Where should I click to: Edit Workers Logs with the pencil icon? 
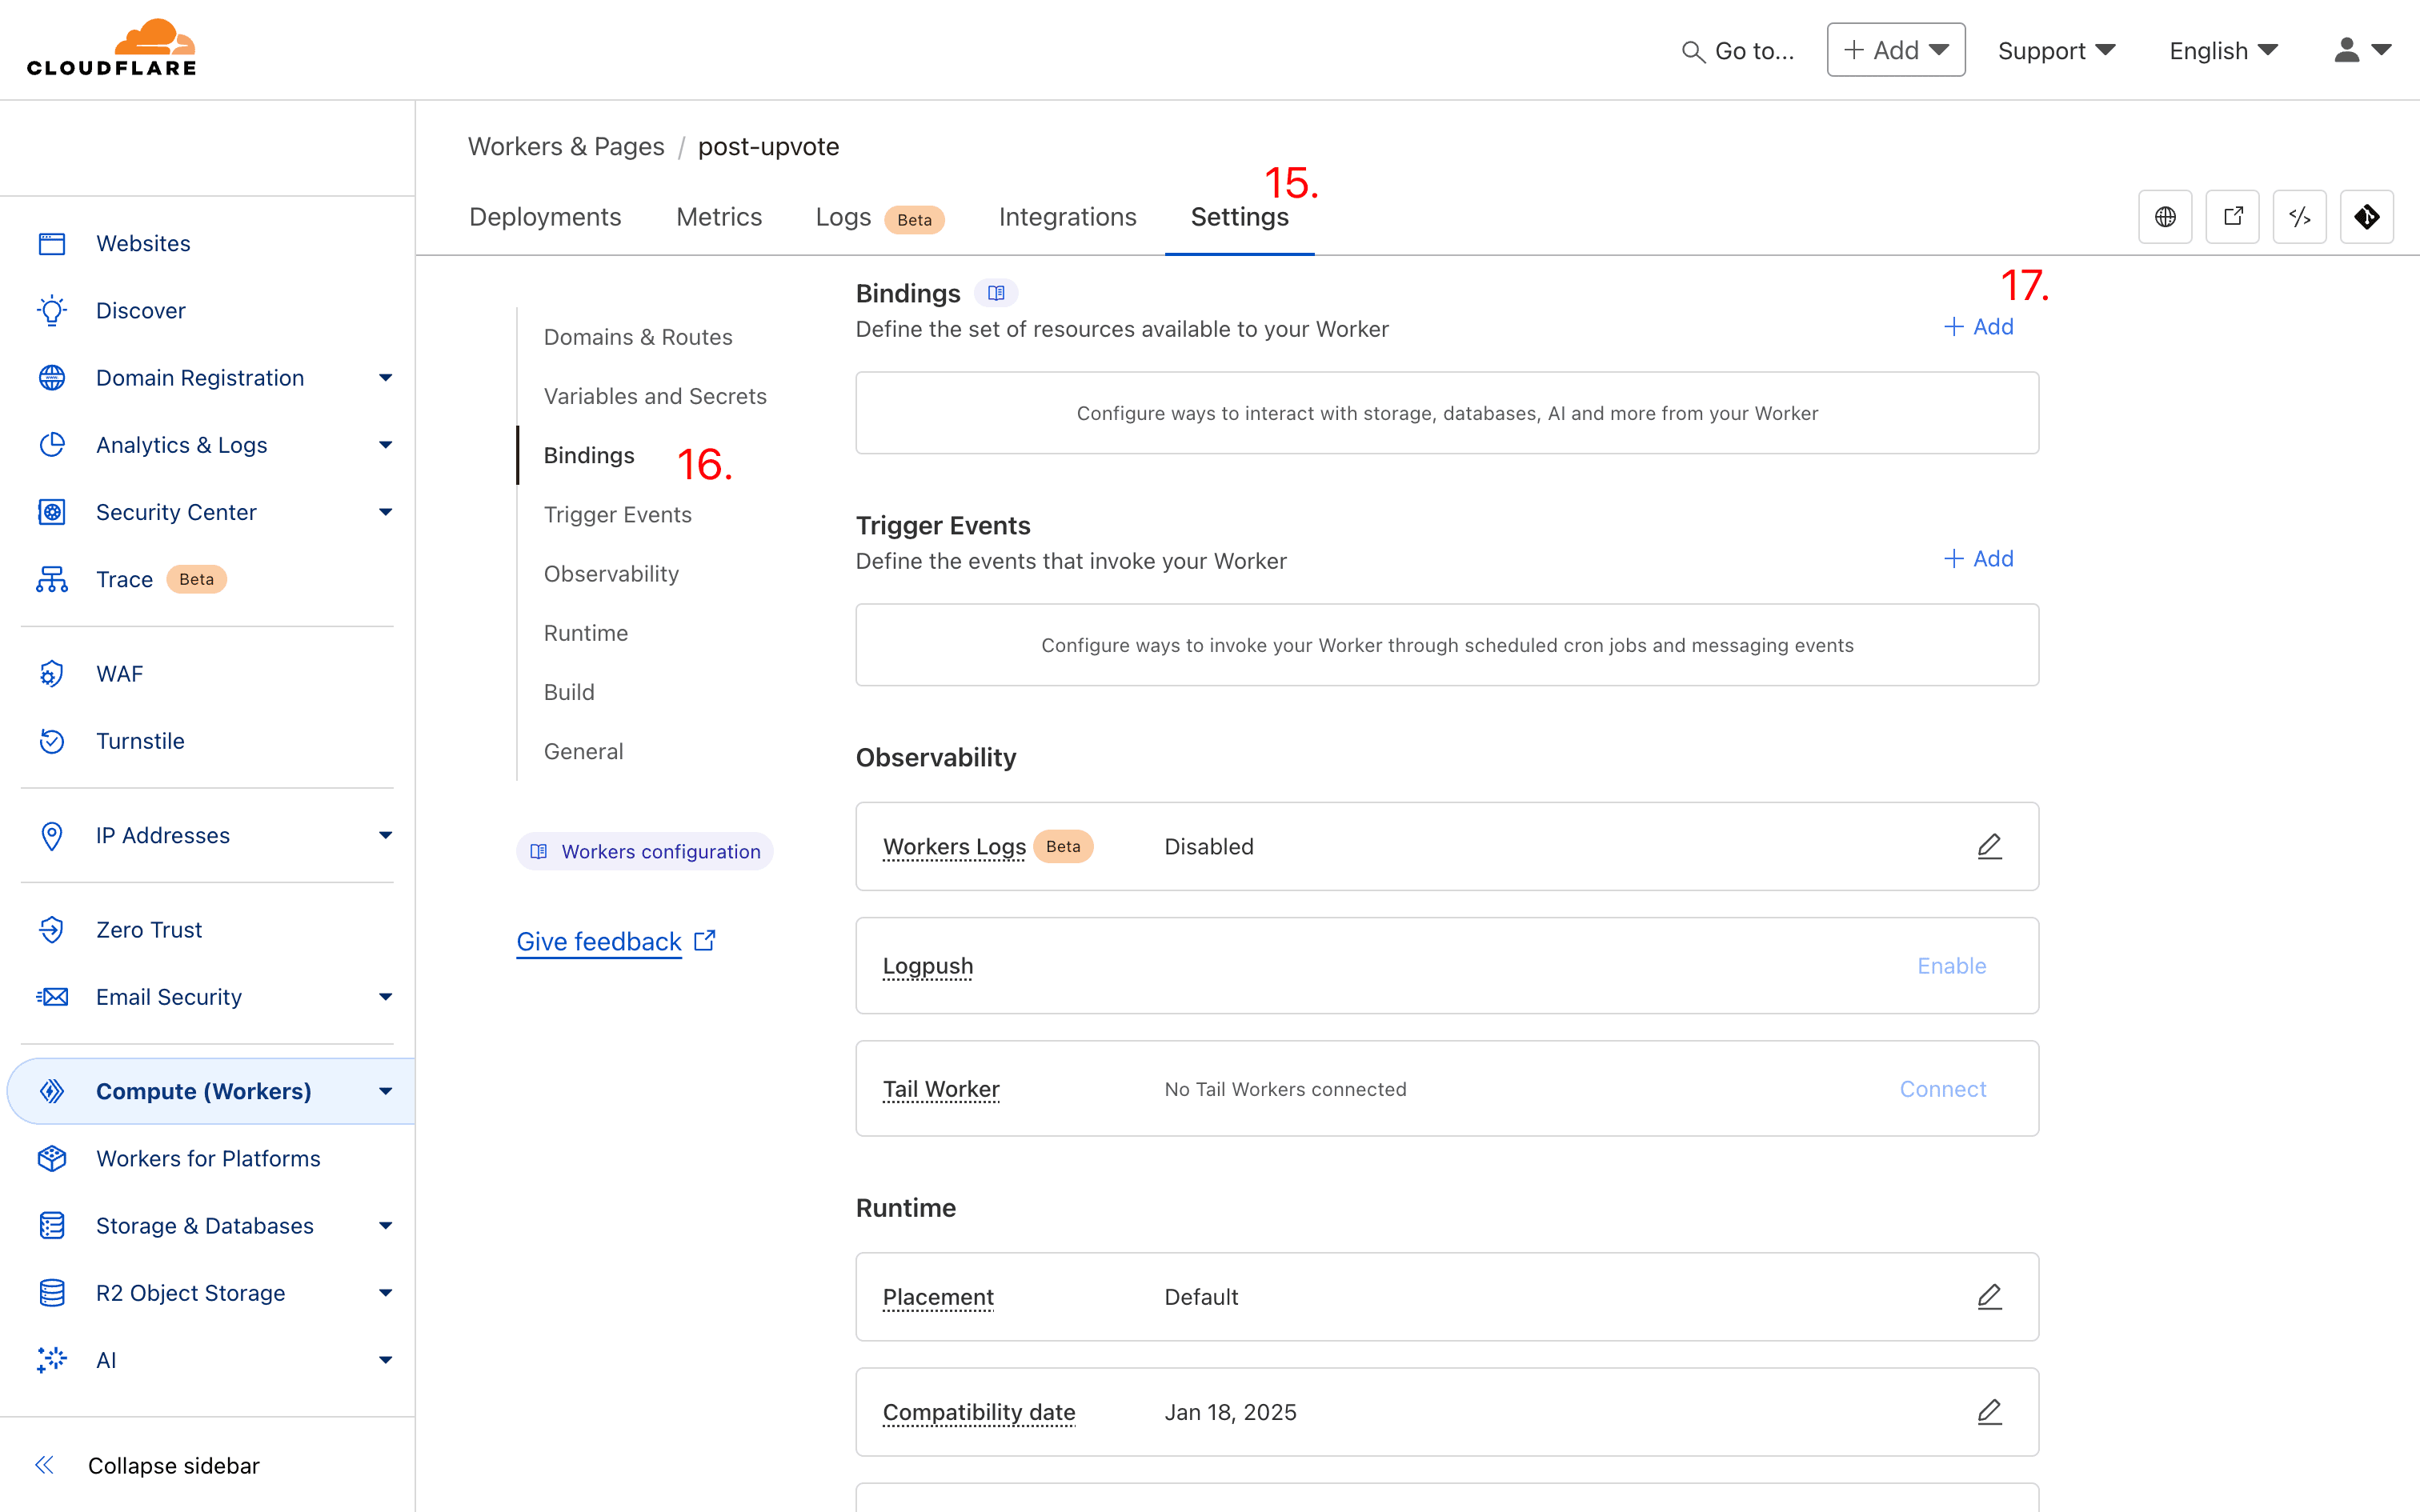tap(1989, 846)
